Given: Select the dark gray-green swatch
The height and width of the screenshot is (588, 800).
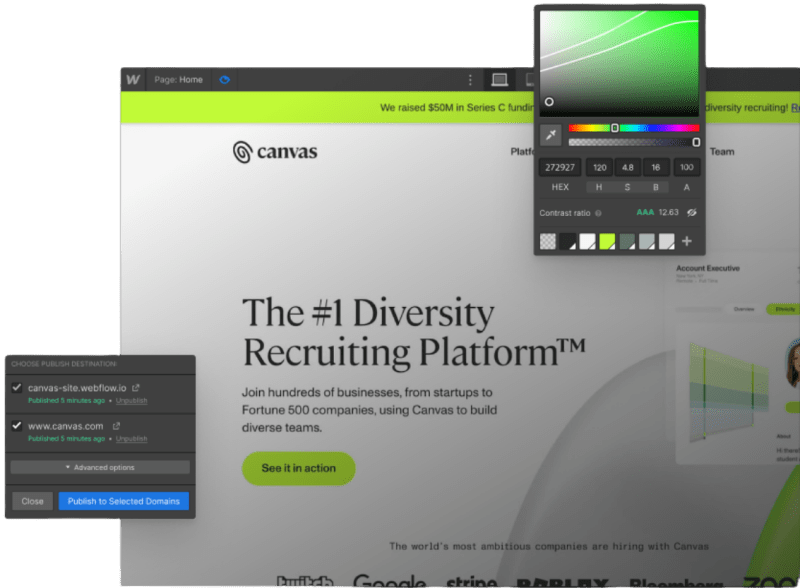Looking at the screenshot, I should 627,241.
